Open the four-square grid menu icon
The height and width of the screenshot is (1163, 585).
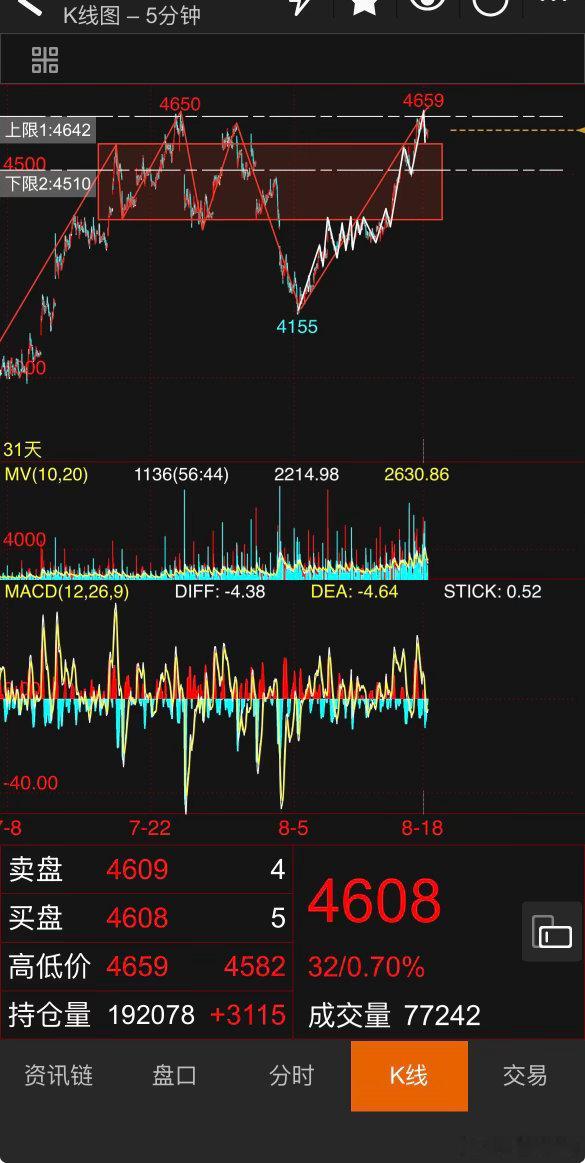[x=45, y=60]
